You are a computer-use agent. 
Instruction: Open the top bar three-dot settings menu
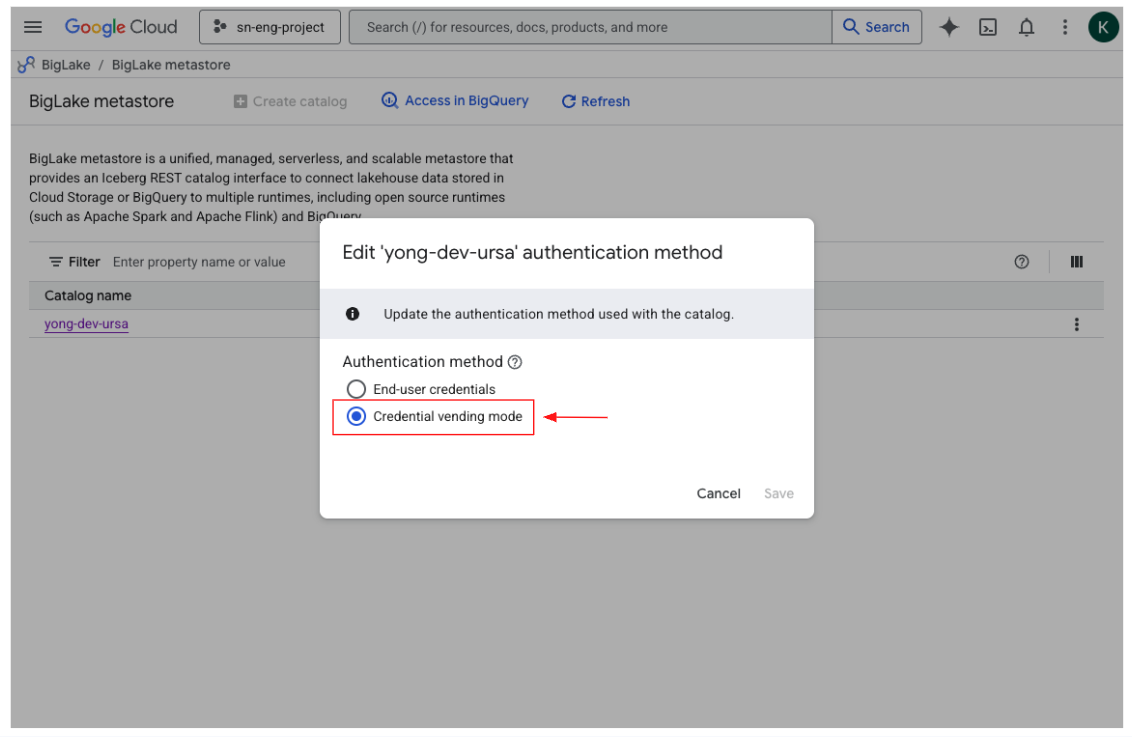(x=1065, y=27)
